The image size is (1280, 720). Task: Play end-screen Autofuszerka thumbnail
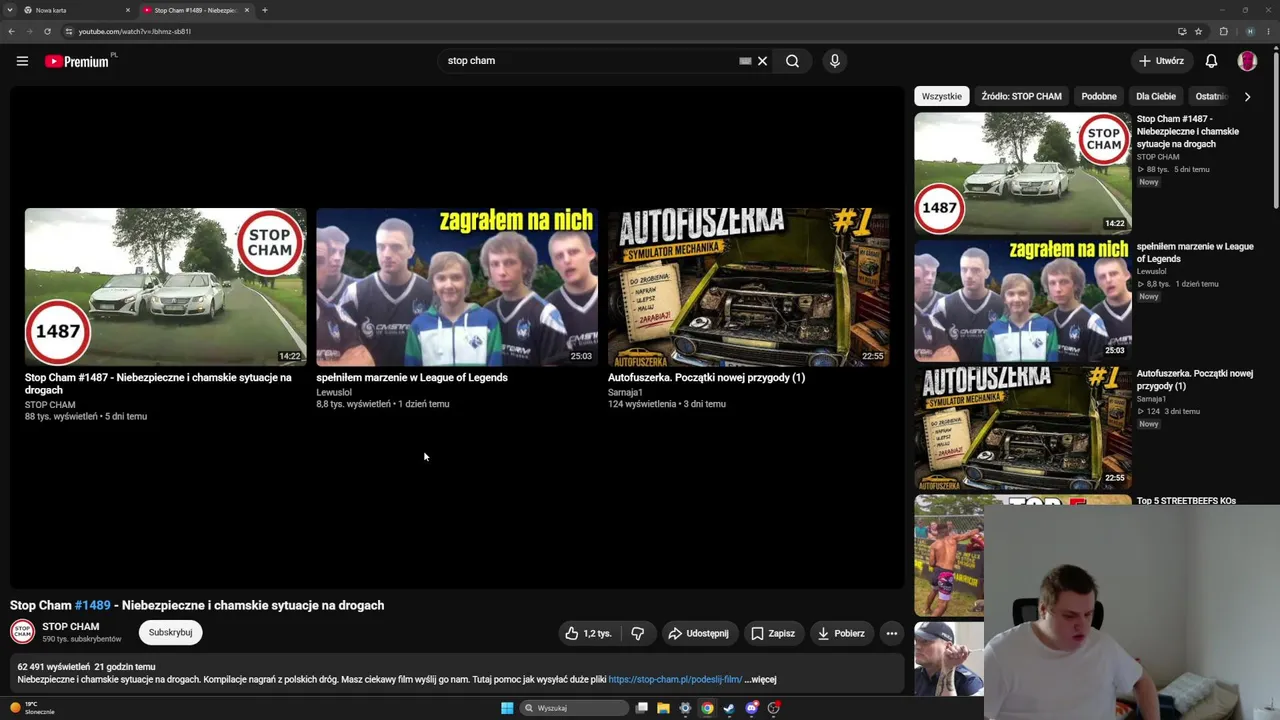(749, 287)
